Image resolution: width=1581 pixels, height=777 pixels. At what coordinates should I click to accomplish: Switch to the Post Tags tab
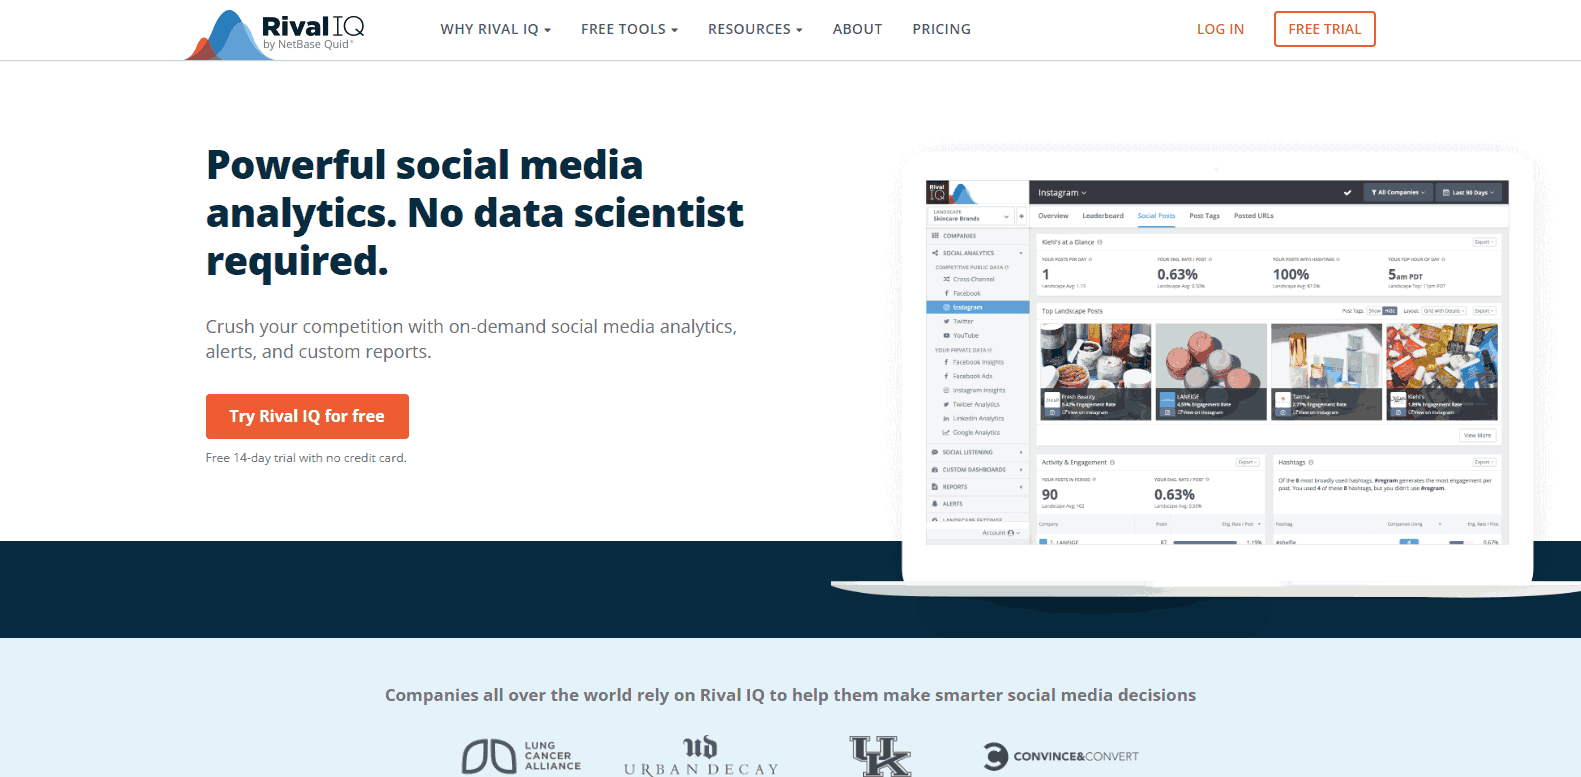tap(1204, 216)
